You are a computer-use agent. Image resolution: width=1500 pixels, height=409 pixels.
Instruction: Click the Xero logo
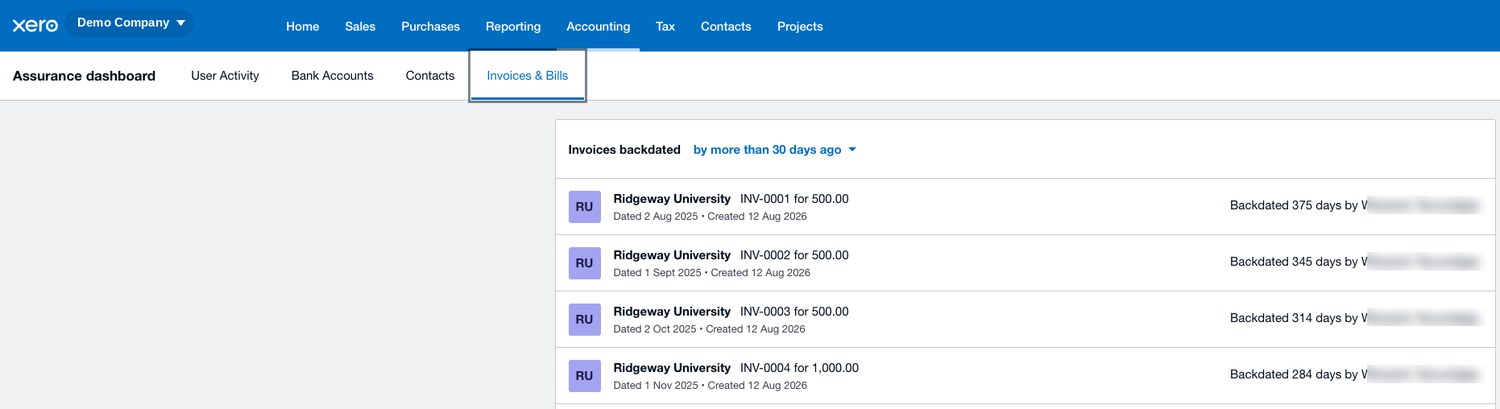pos(35,25)
